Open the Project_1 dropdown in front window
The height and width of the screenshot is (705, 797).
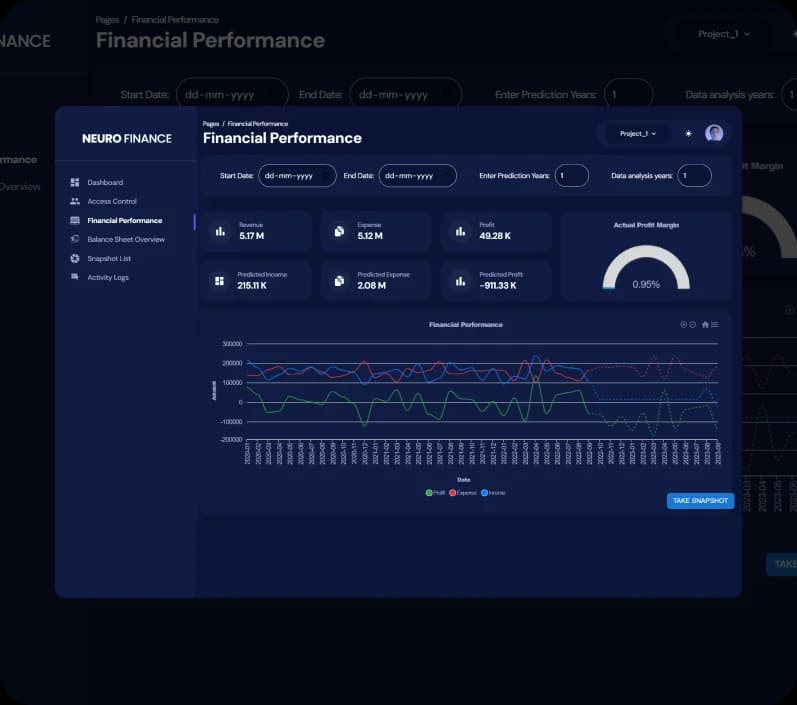(x=638, y=134)
